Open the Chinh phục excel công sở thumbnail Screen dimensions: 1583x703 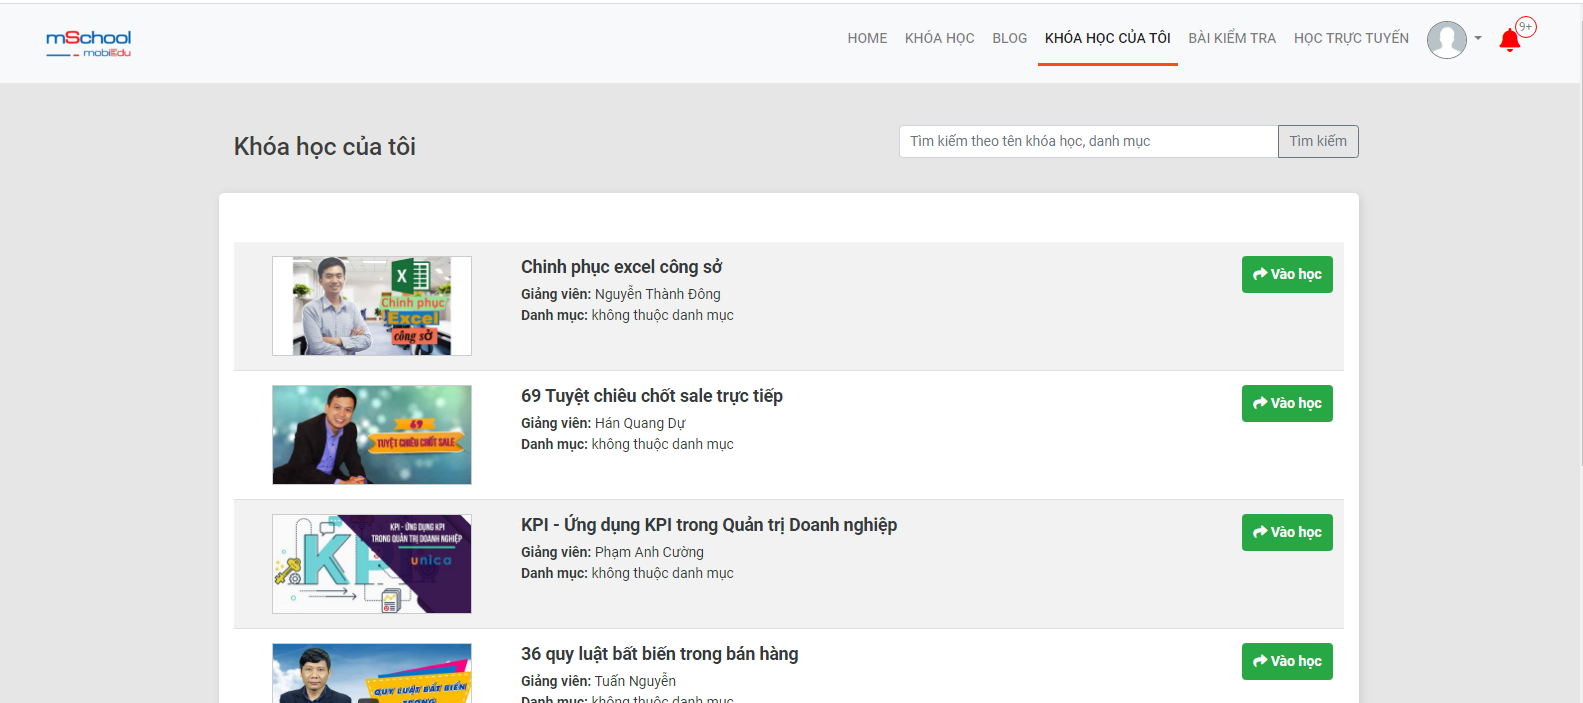[372, 306]
